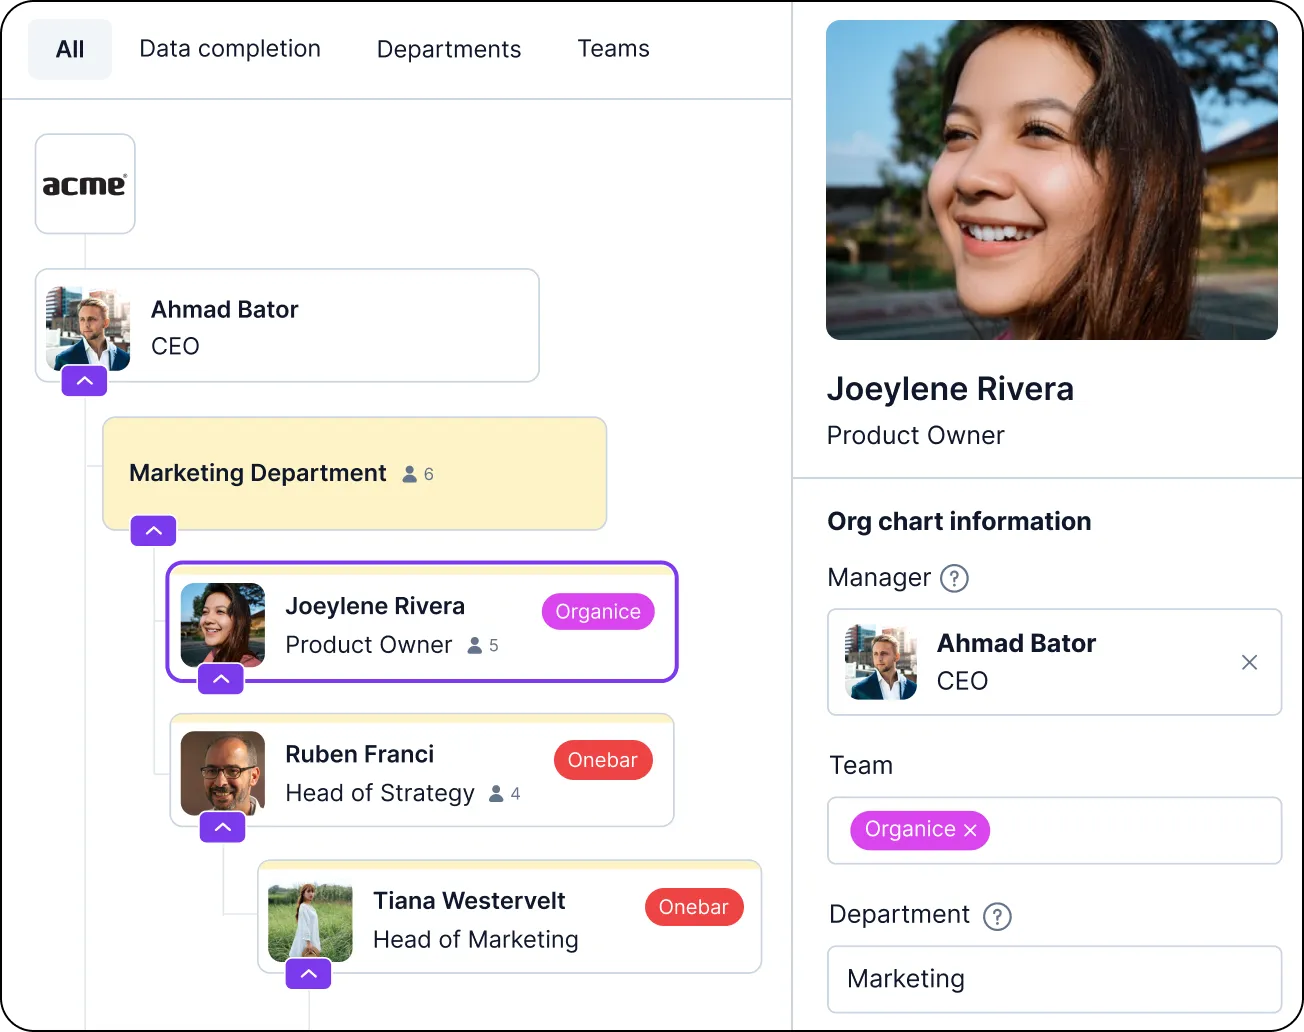Click the Organice badge on Joeylene's card
The image size is (1304, 1032).
tap(598, 612)
